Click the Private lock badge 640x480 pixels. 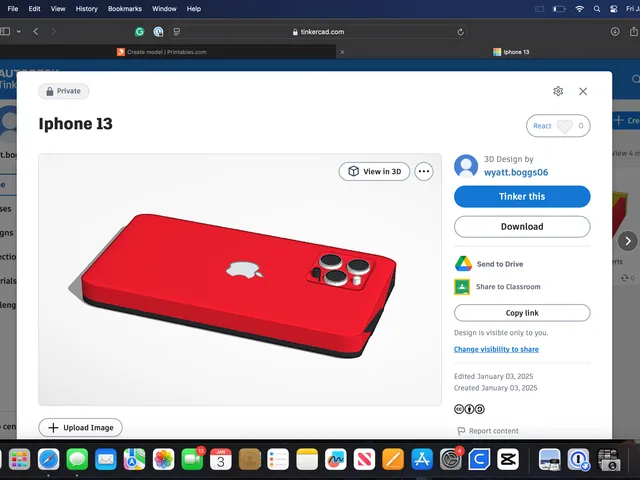pyautogui.click(x=64, y=91)
